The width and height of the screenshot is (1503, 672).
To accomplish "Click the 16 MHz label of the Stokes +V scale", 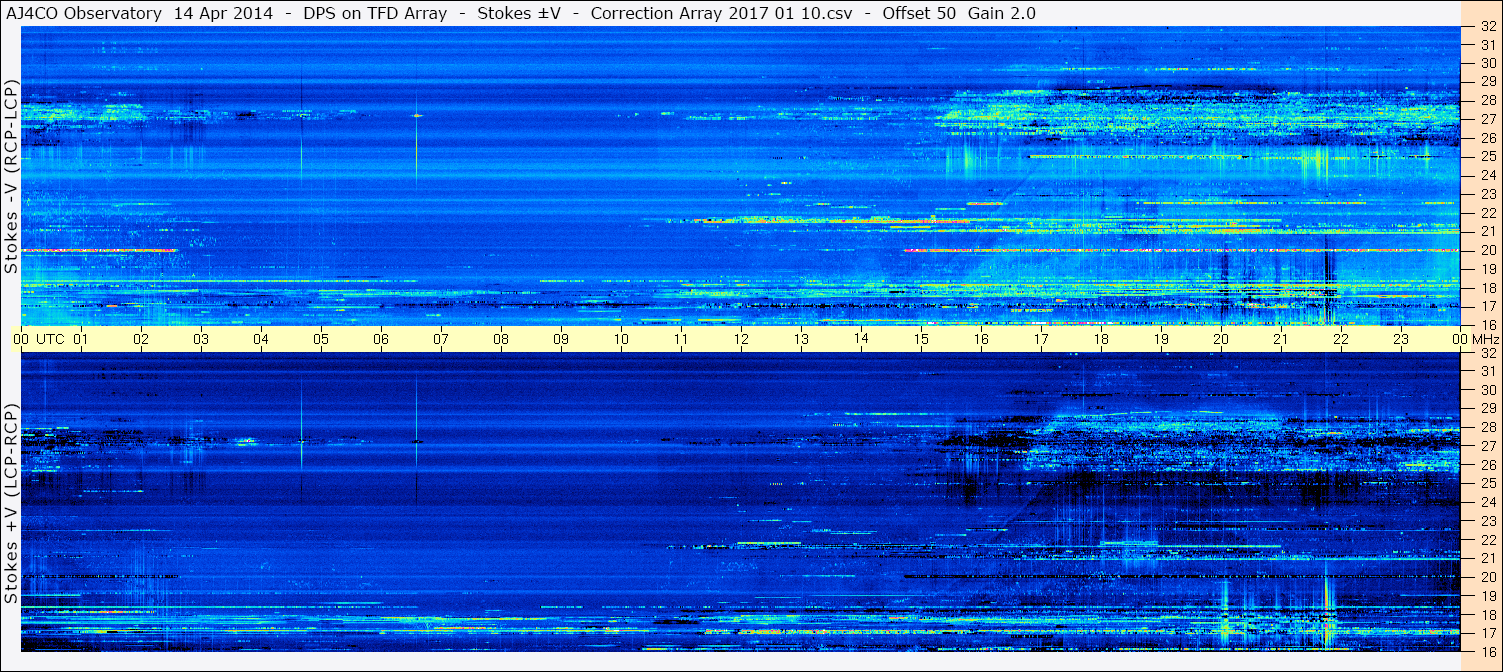I will 1488,651.
